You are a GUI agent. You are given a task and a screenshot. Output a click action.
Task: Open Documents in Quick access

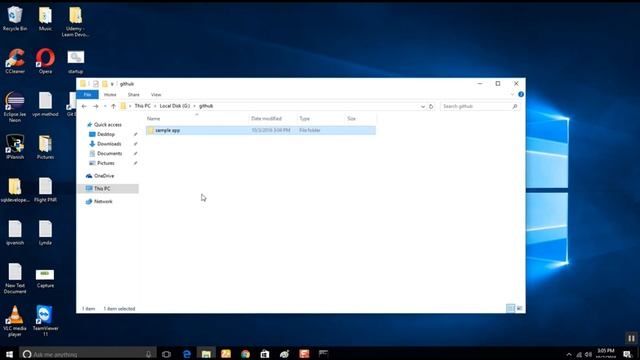[x=109, y=153]
